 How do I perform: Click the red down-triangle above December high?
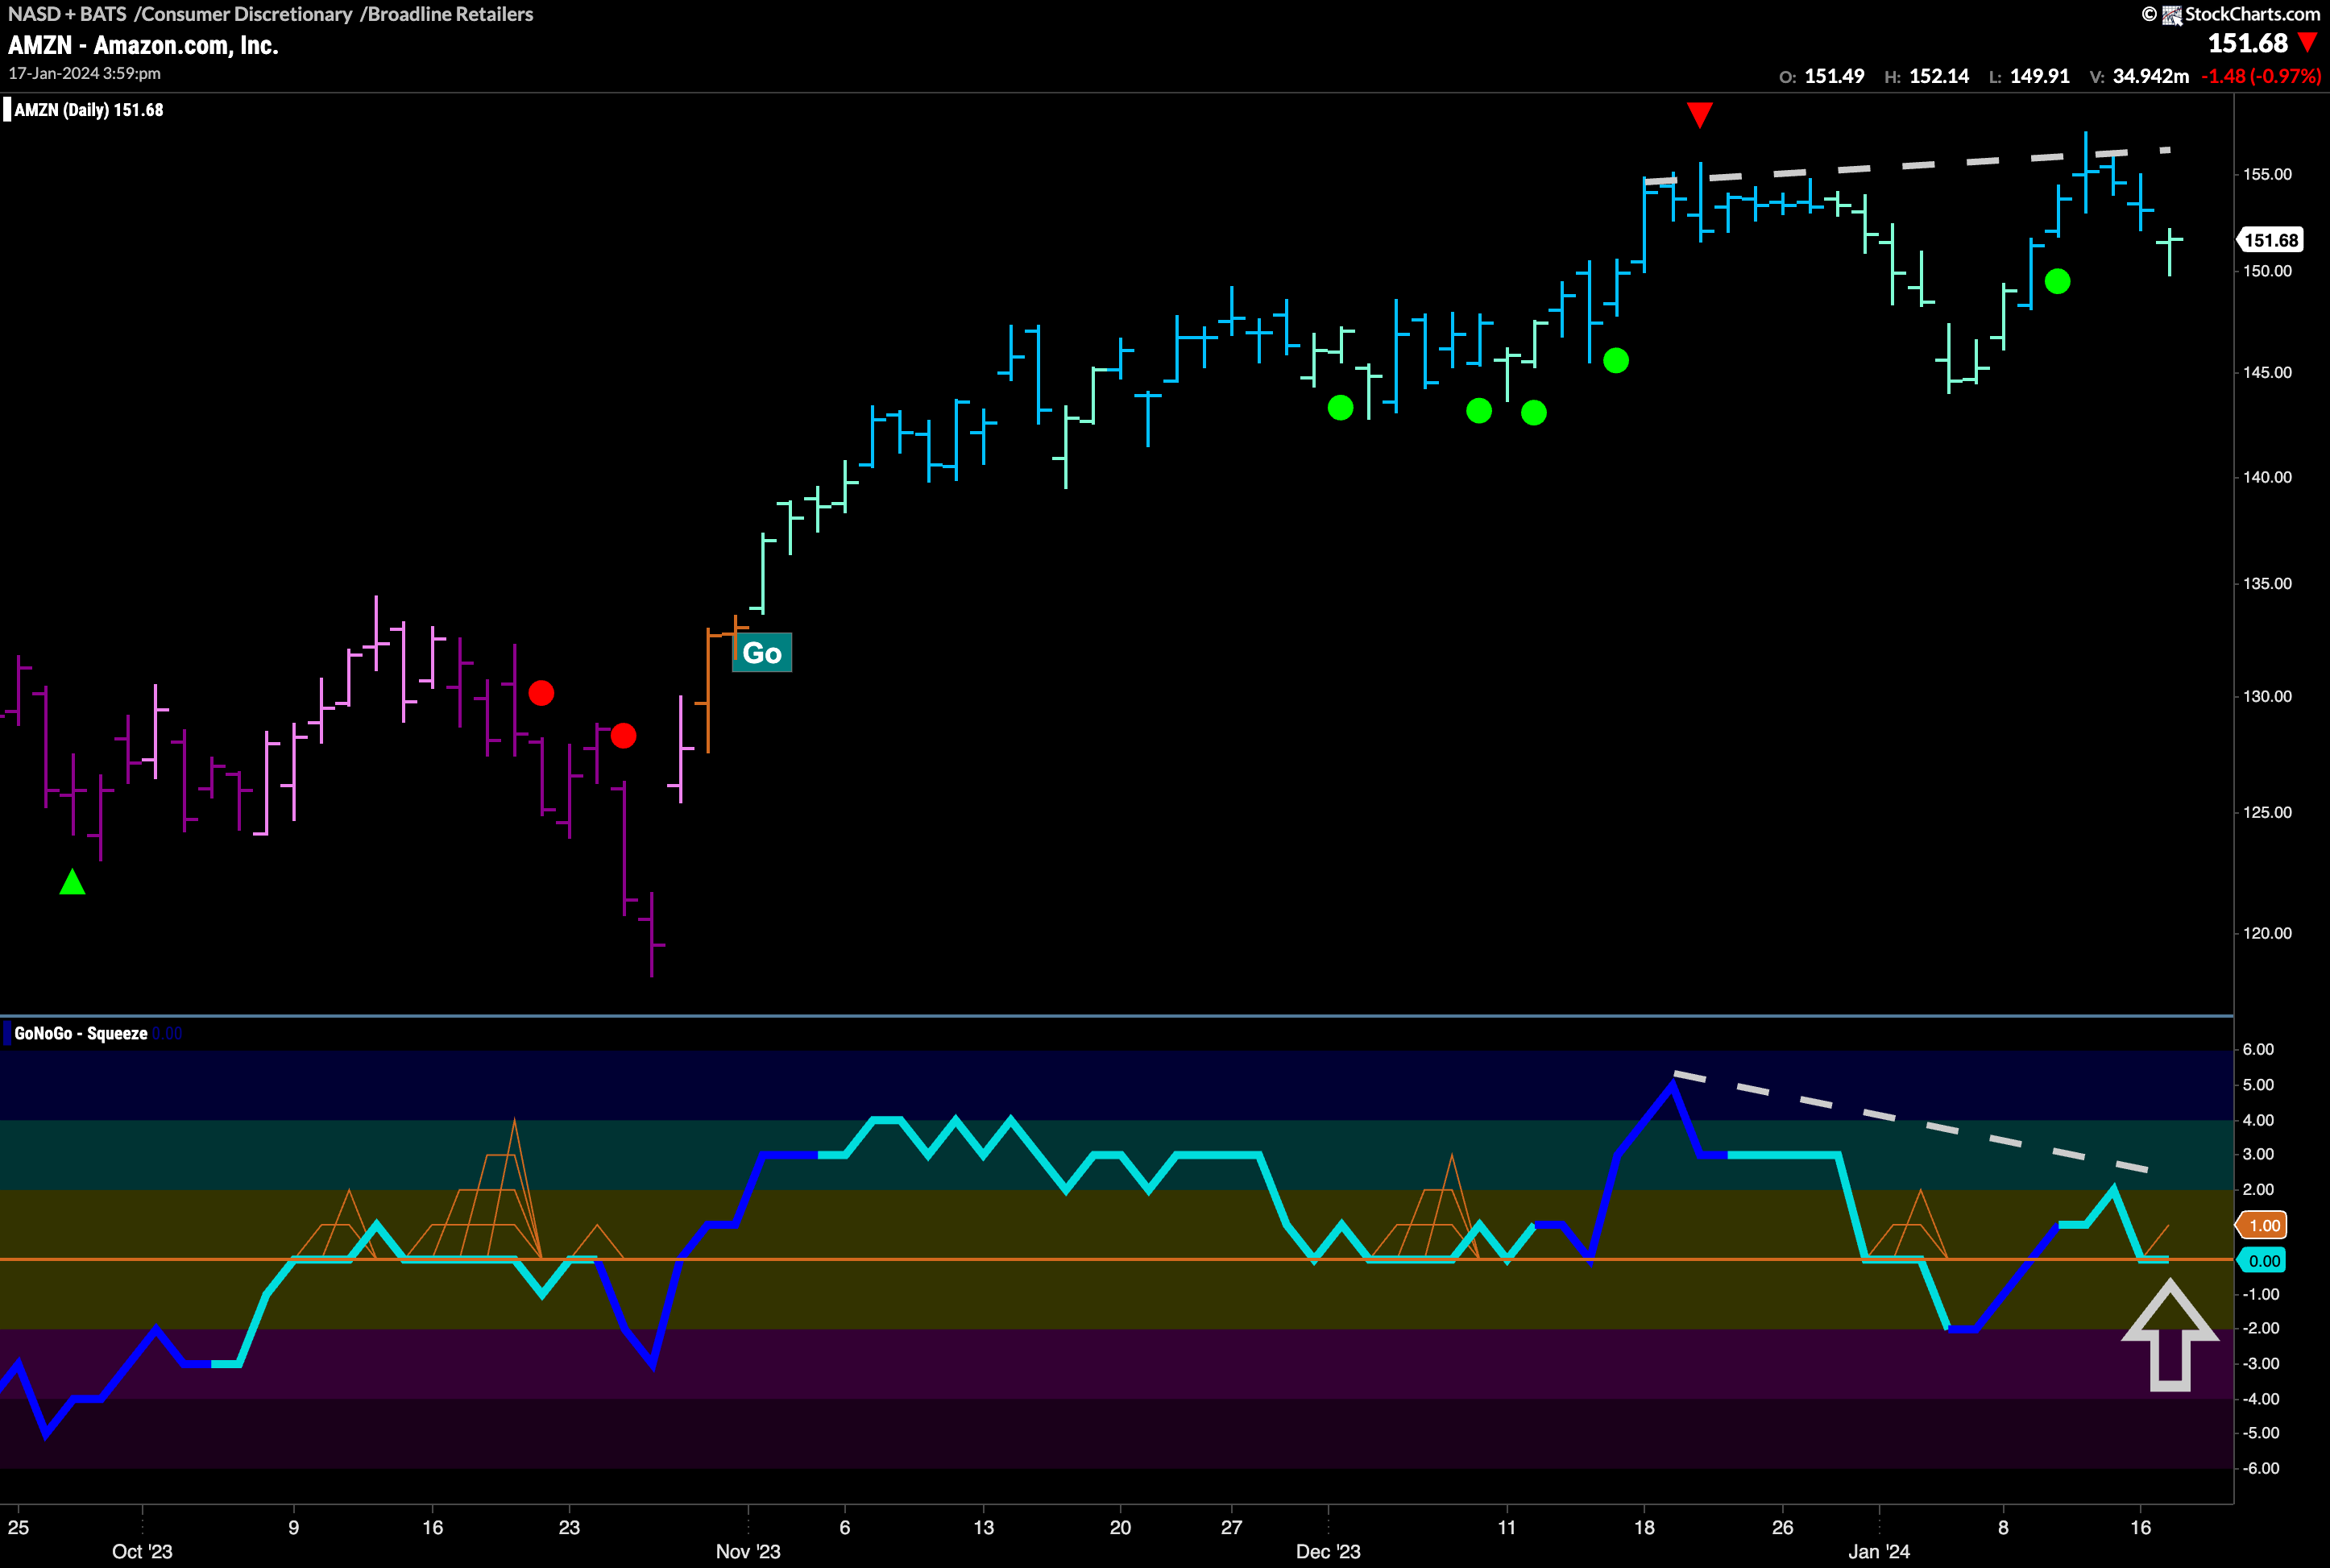tap(1699, 115)
